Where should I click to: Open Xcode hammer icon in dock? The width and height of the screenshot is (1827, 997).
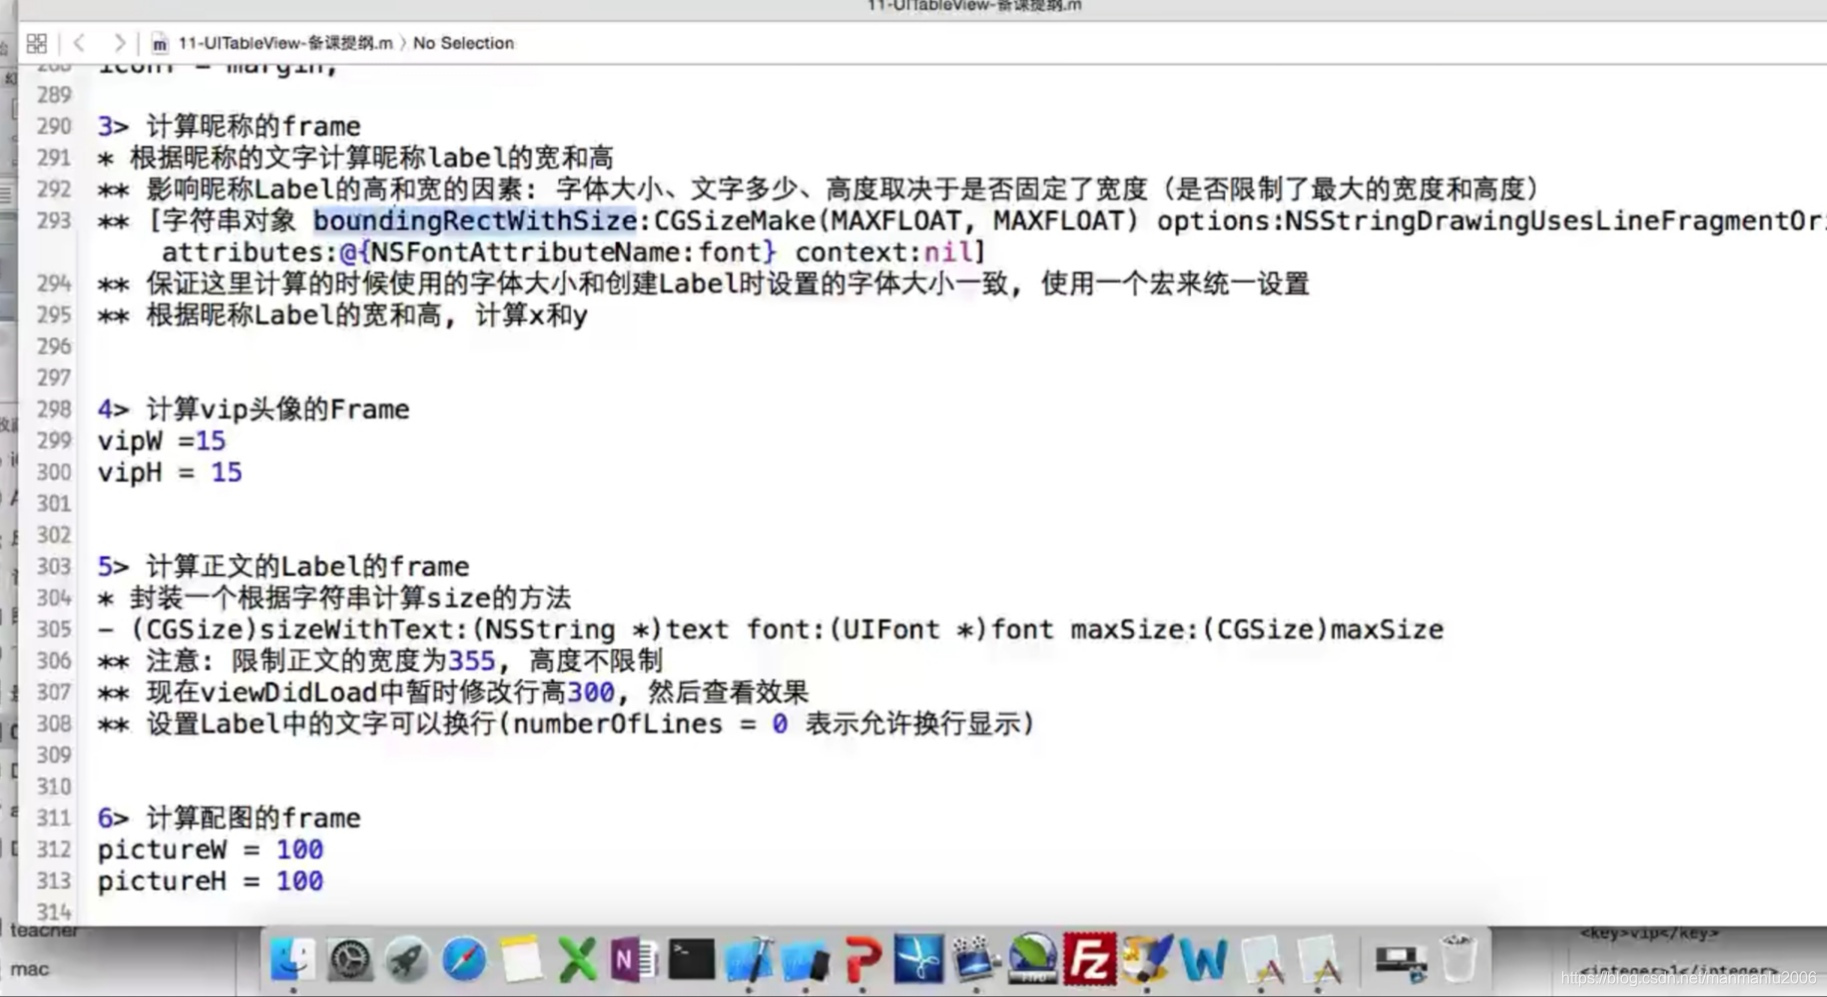749,960
